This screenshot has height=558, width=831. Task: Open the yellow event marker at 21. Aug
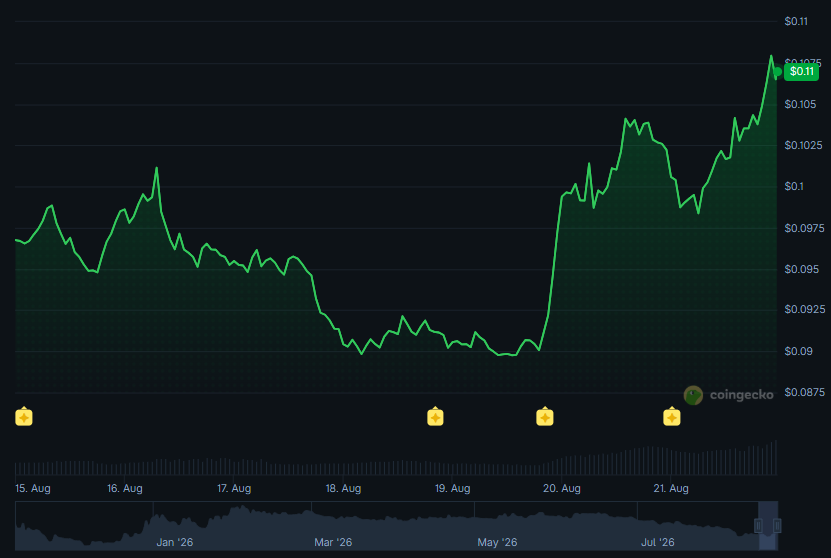[671, 417]
